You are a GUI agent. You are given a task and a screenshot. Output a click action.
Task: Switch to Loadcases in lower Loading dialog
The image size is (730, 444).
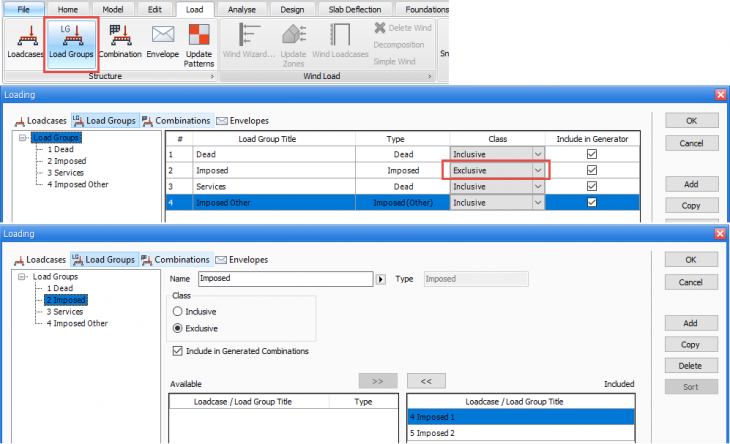coord(40,260)
